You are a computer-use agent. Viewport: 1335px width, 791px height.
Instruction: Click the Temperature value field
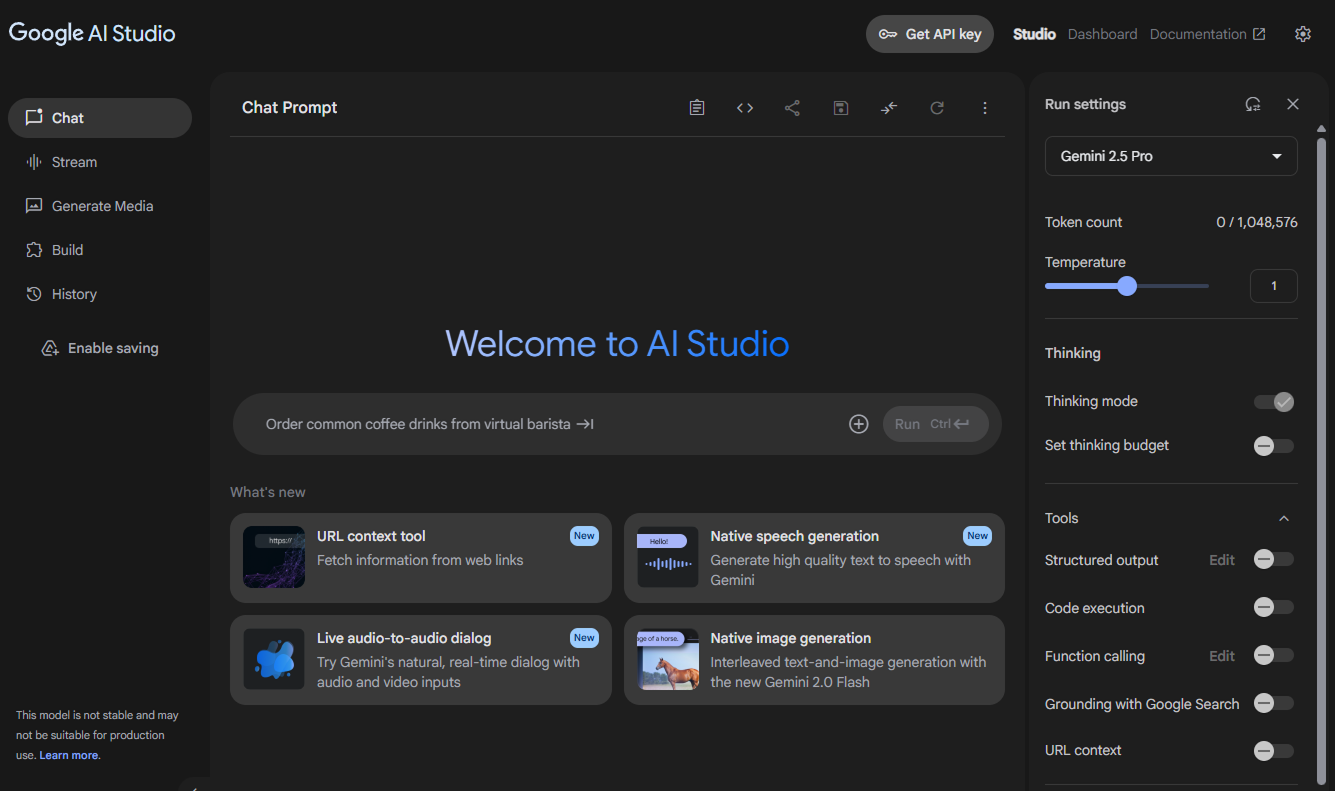pos(1274,286)
